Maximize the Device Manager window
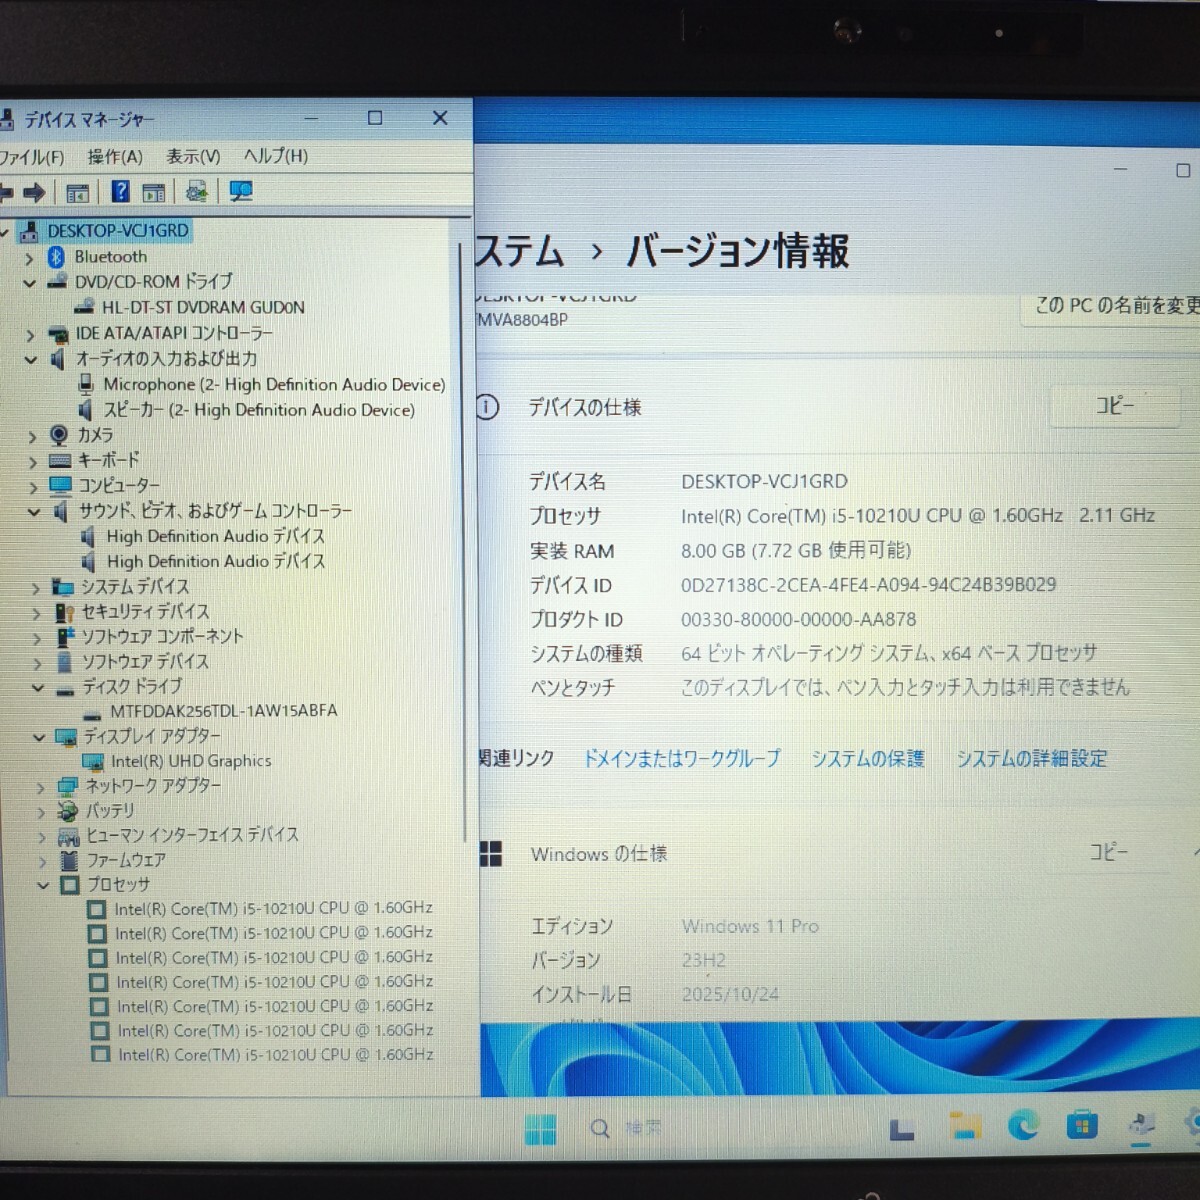The width and height of the screenshot is (1200, 1200). (375, 118)
